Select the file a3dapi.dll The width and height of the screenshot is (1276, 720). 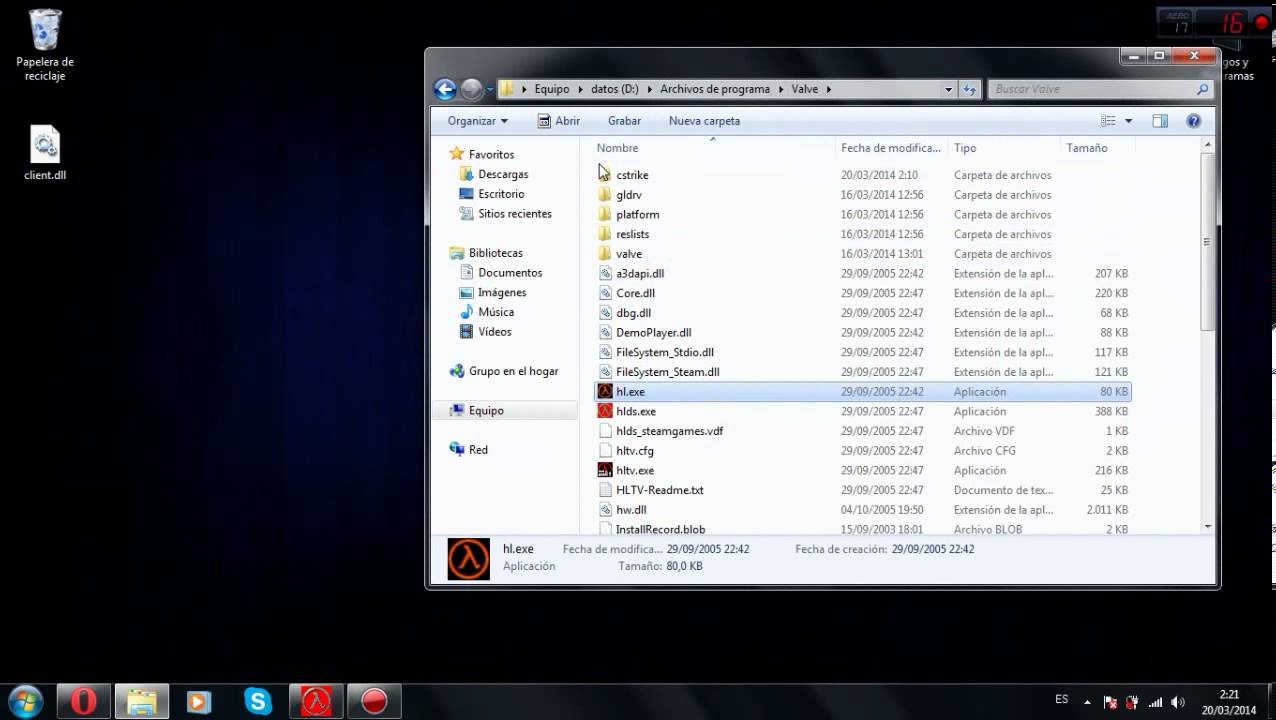pyautogui.click(x=640, y=273)
